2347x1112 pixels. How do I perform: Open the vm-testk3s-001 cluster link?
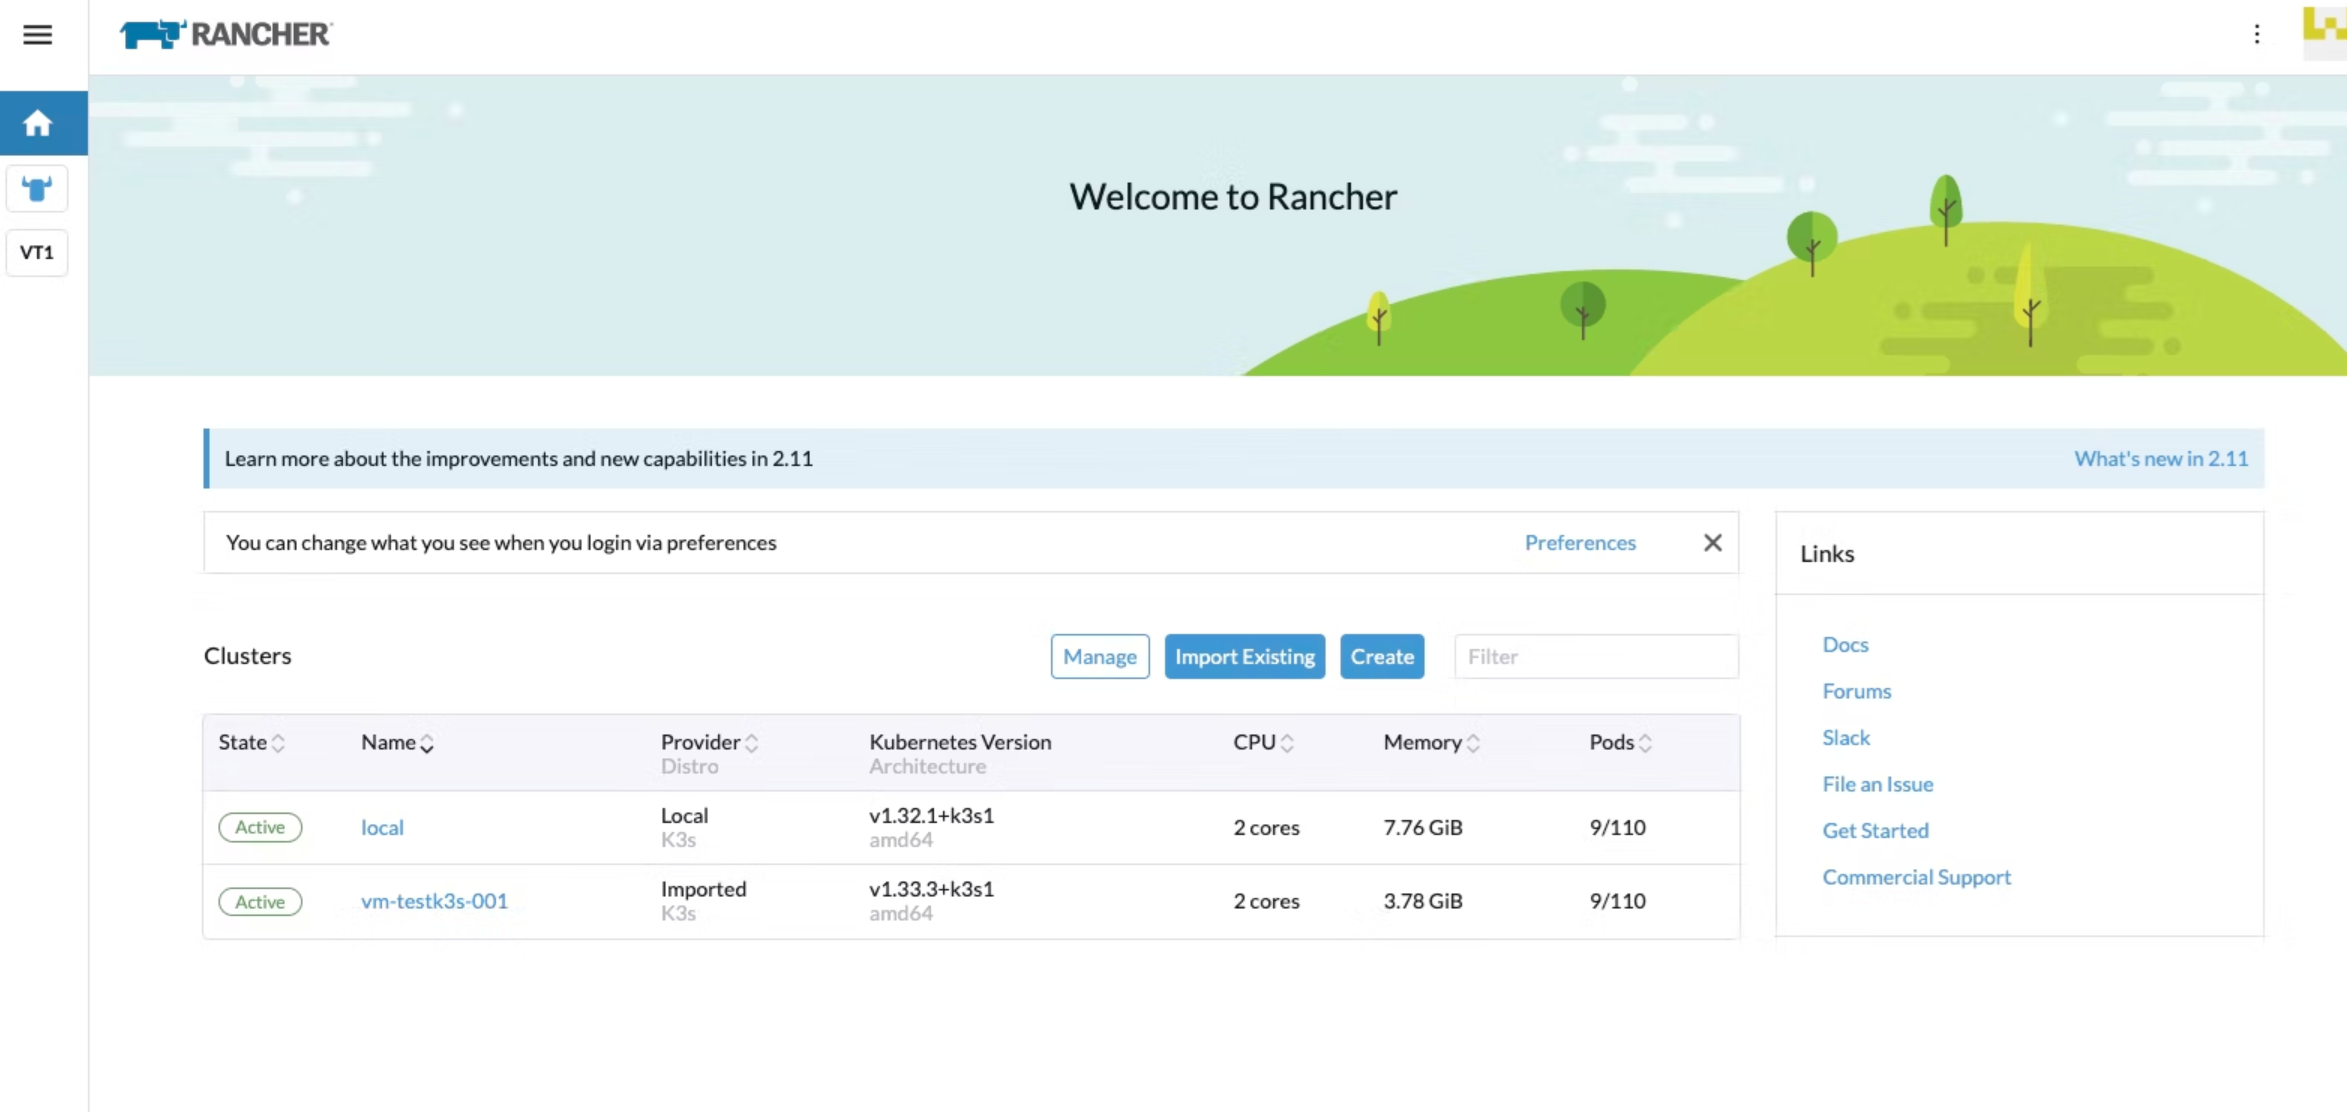coord(434,901)
